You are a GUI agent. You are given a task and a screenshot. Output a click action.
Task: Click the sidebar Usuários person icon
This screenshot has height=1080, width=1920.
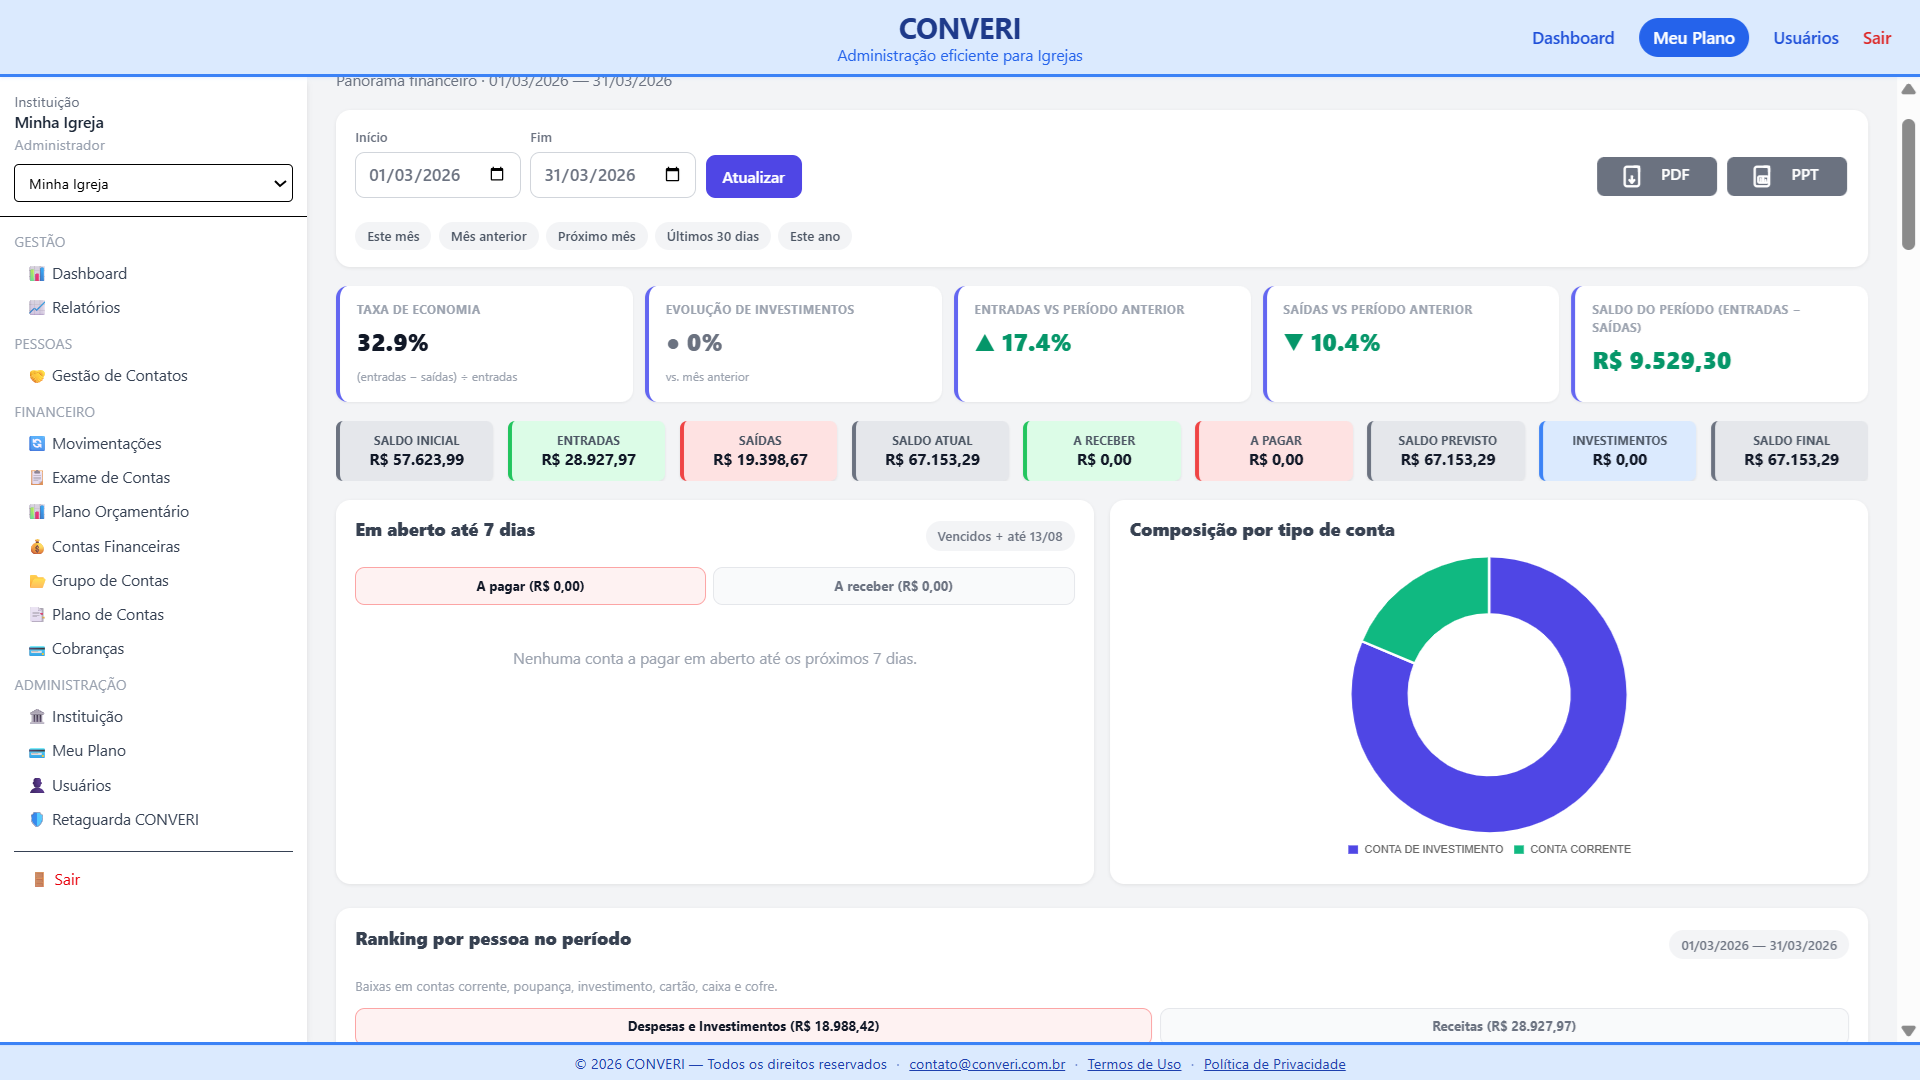pyautogui.click(x=37, y=786)
